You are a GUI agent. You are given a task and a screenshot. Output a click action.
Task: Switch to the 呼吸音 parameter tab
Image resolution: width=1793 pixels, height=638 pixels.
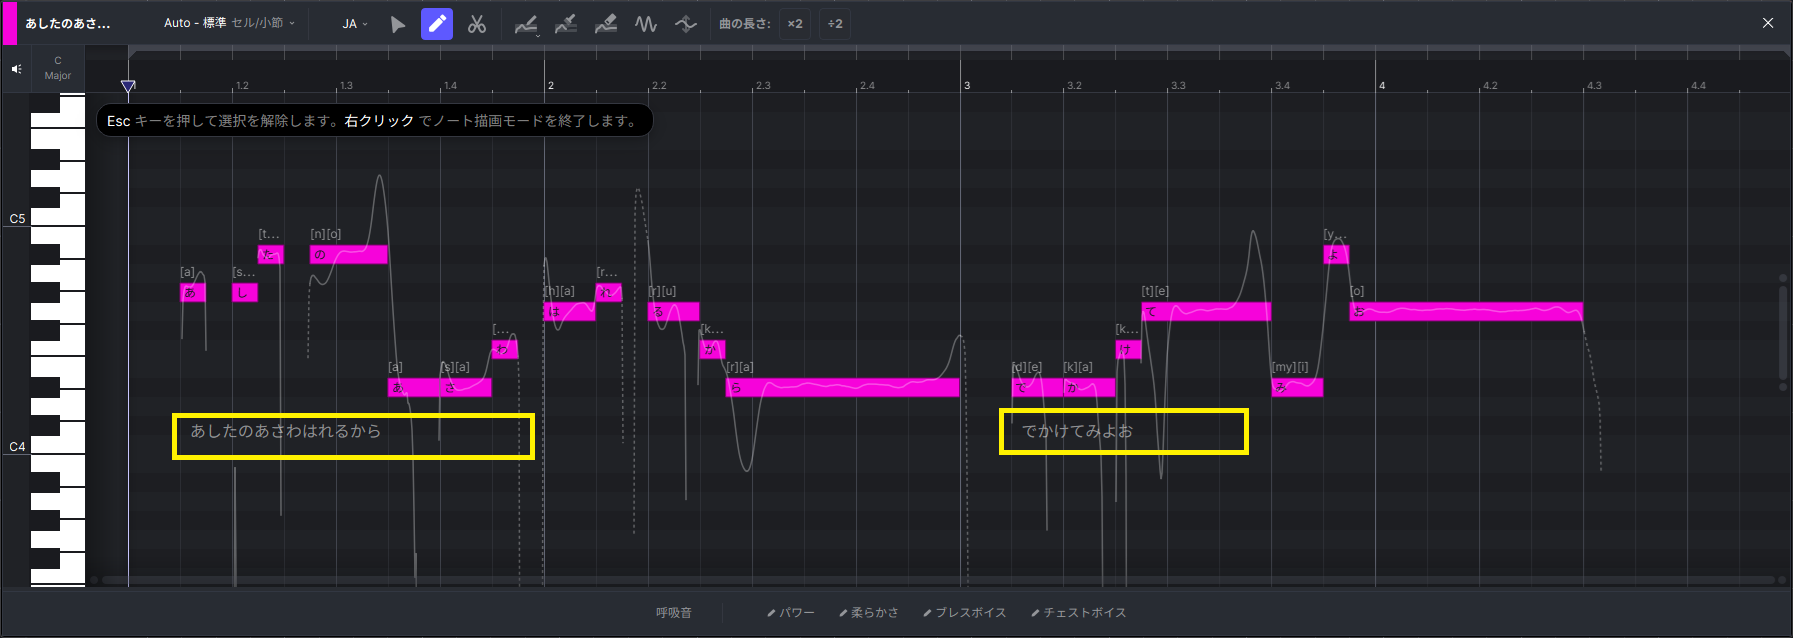pyautogui.click(x=674, y=613)
